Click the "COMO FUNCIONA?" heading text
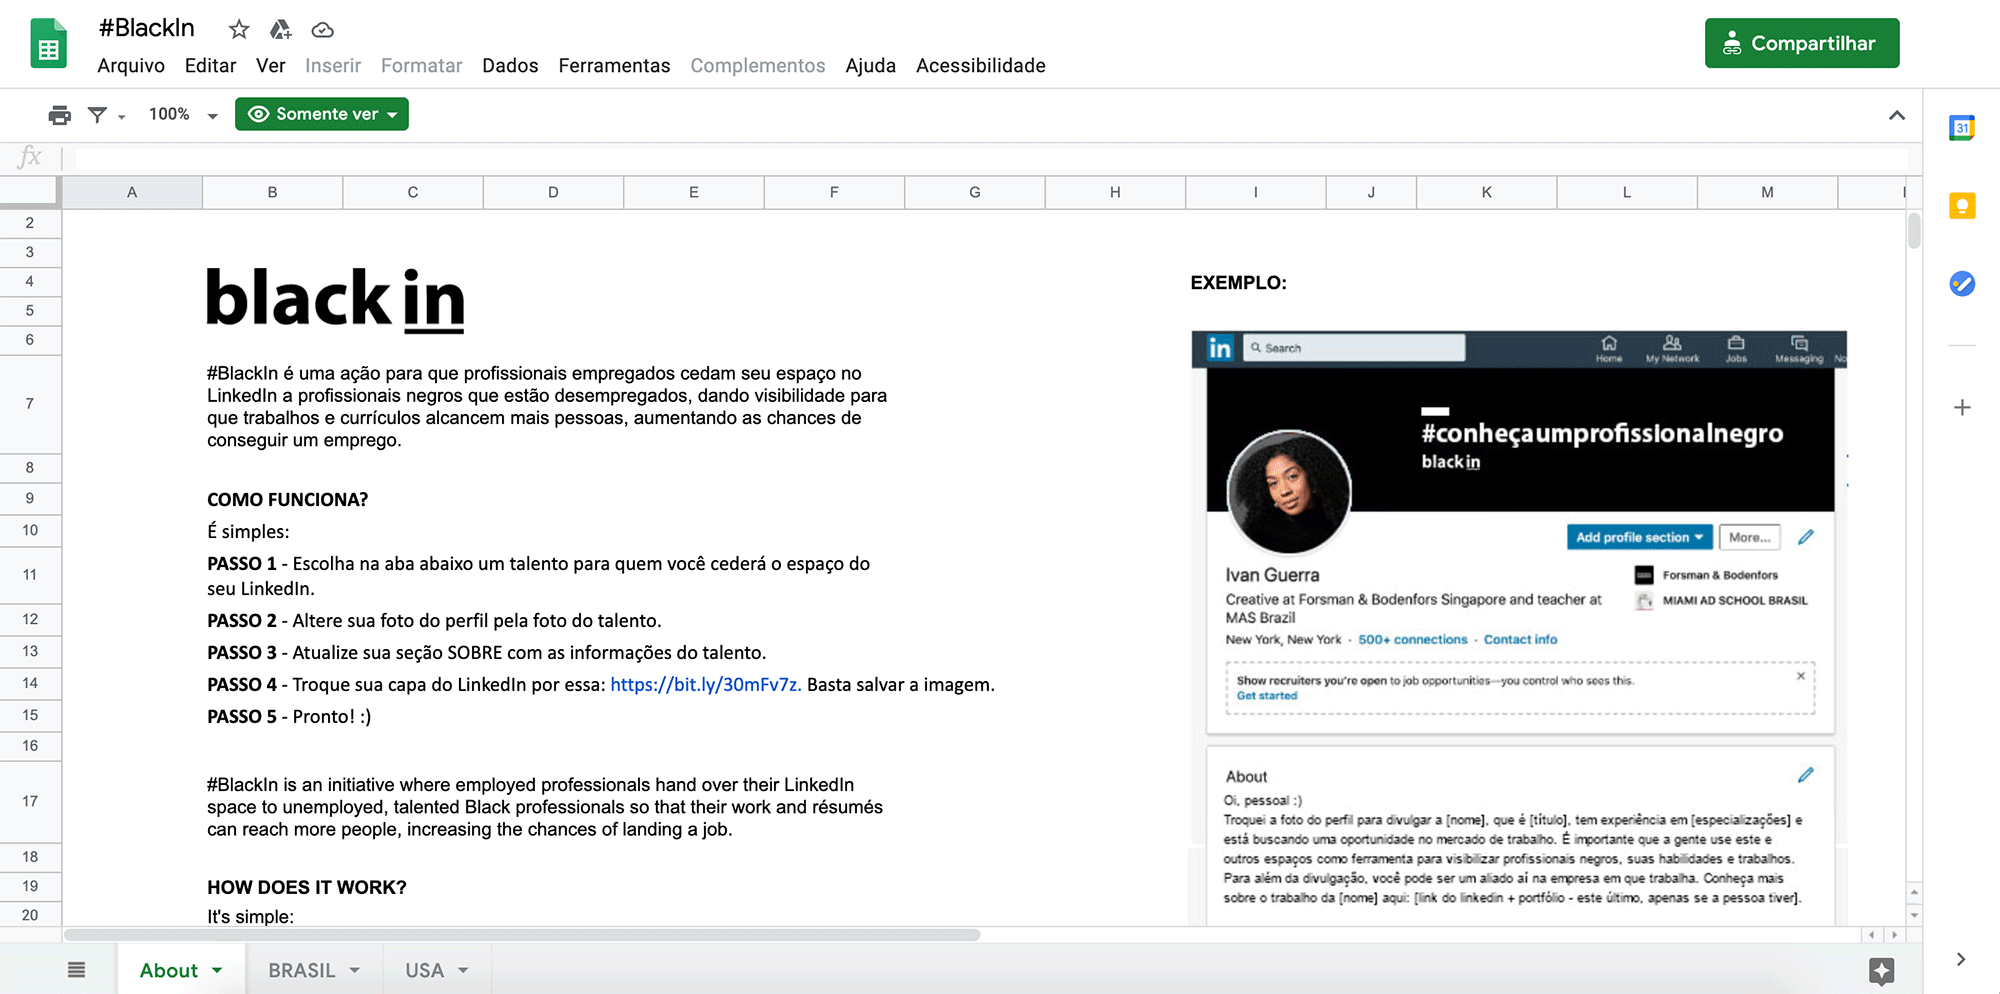 287,500
